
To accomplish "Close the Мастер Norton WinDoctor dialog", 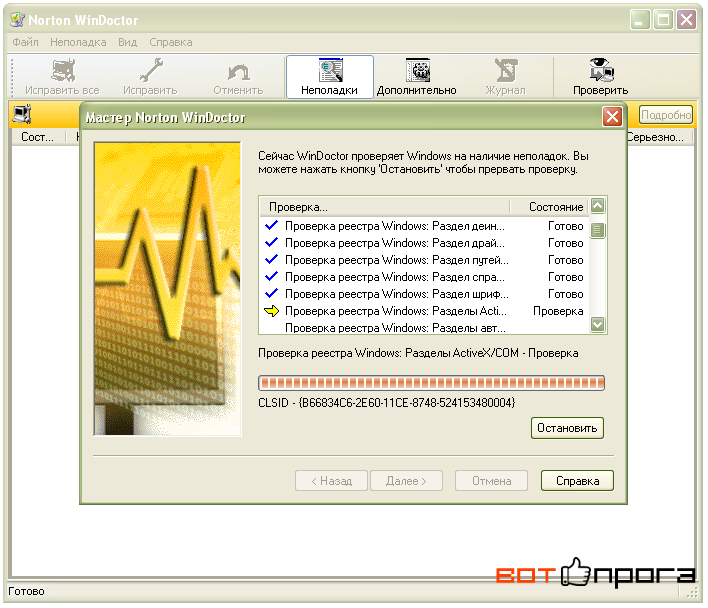I will coord(612,117).
